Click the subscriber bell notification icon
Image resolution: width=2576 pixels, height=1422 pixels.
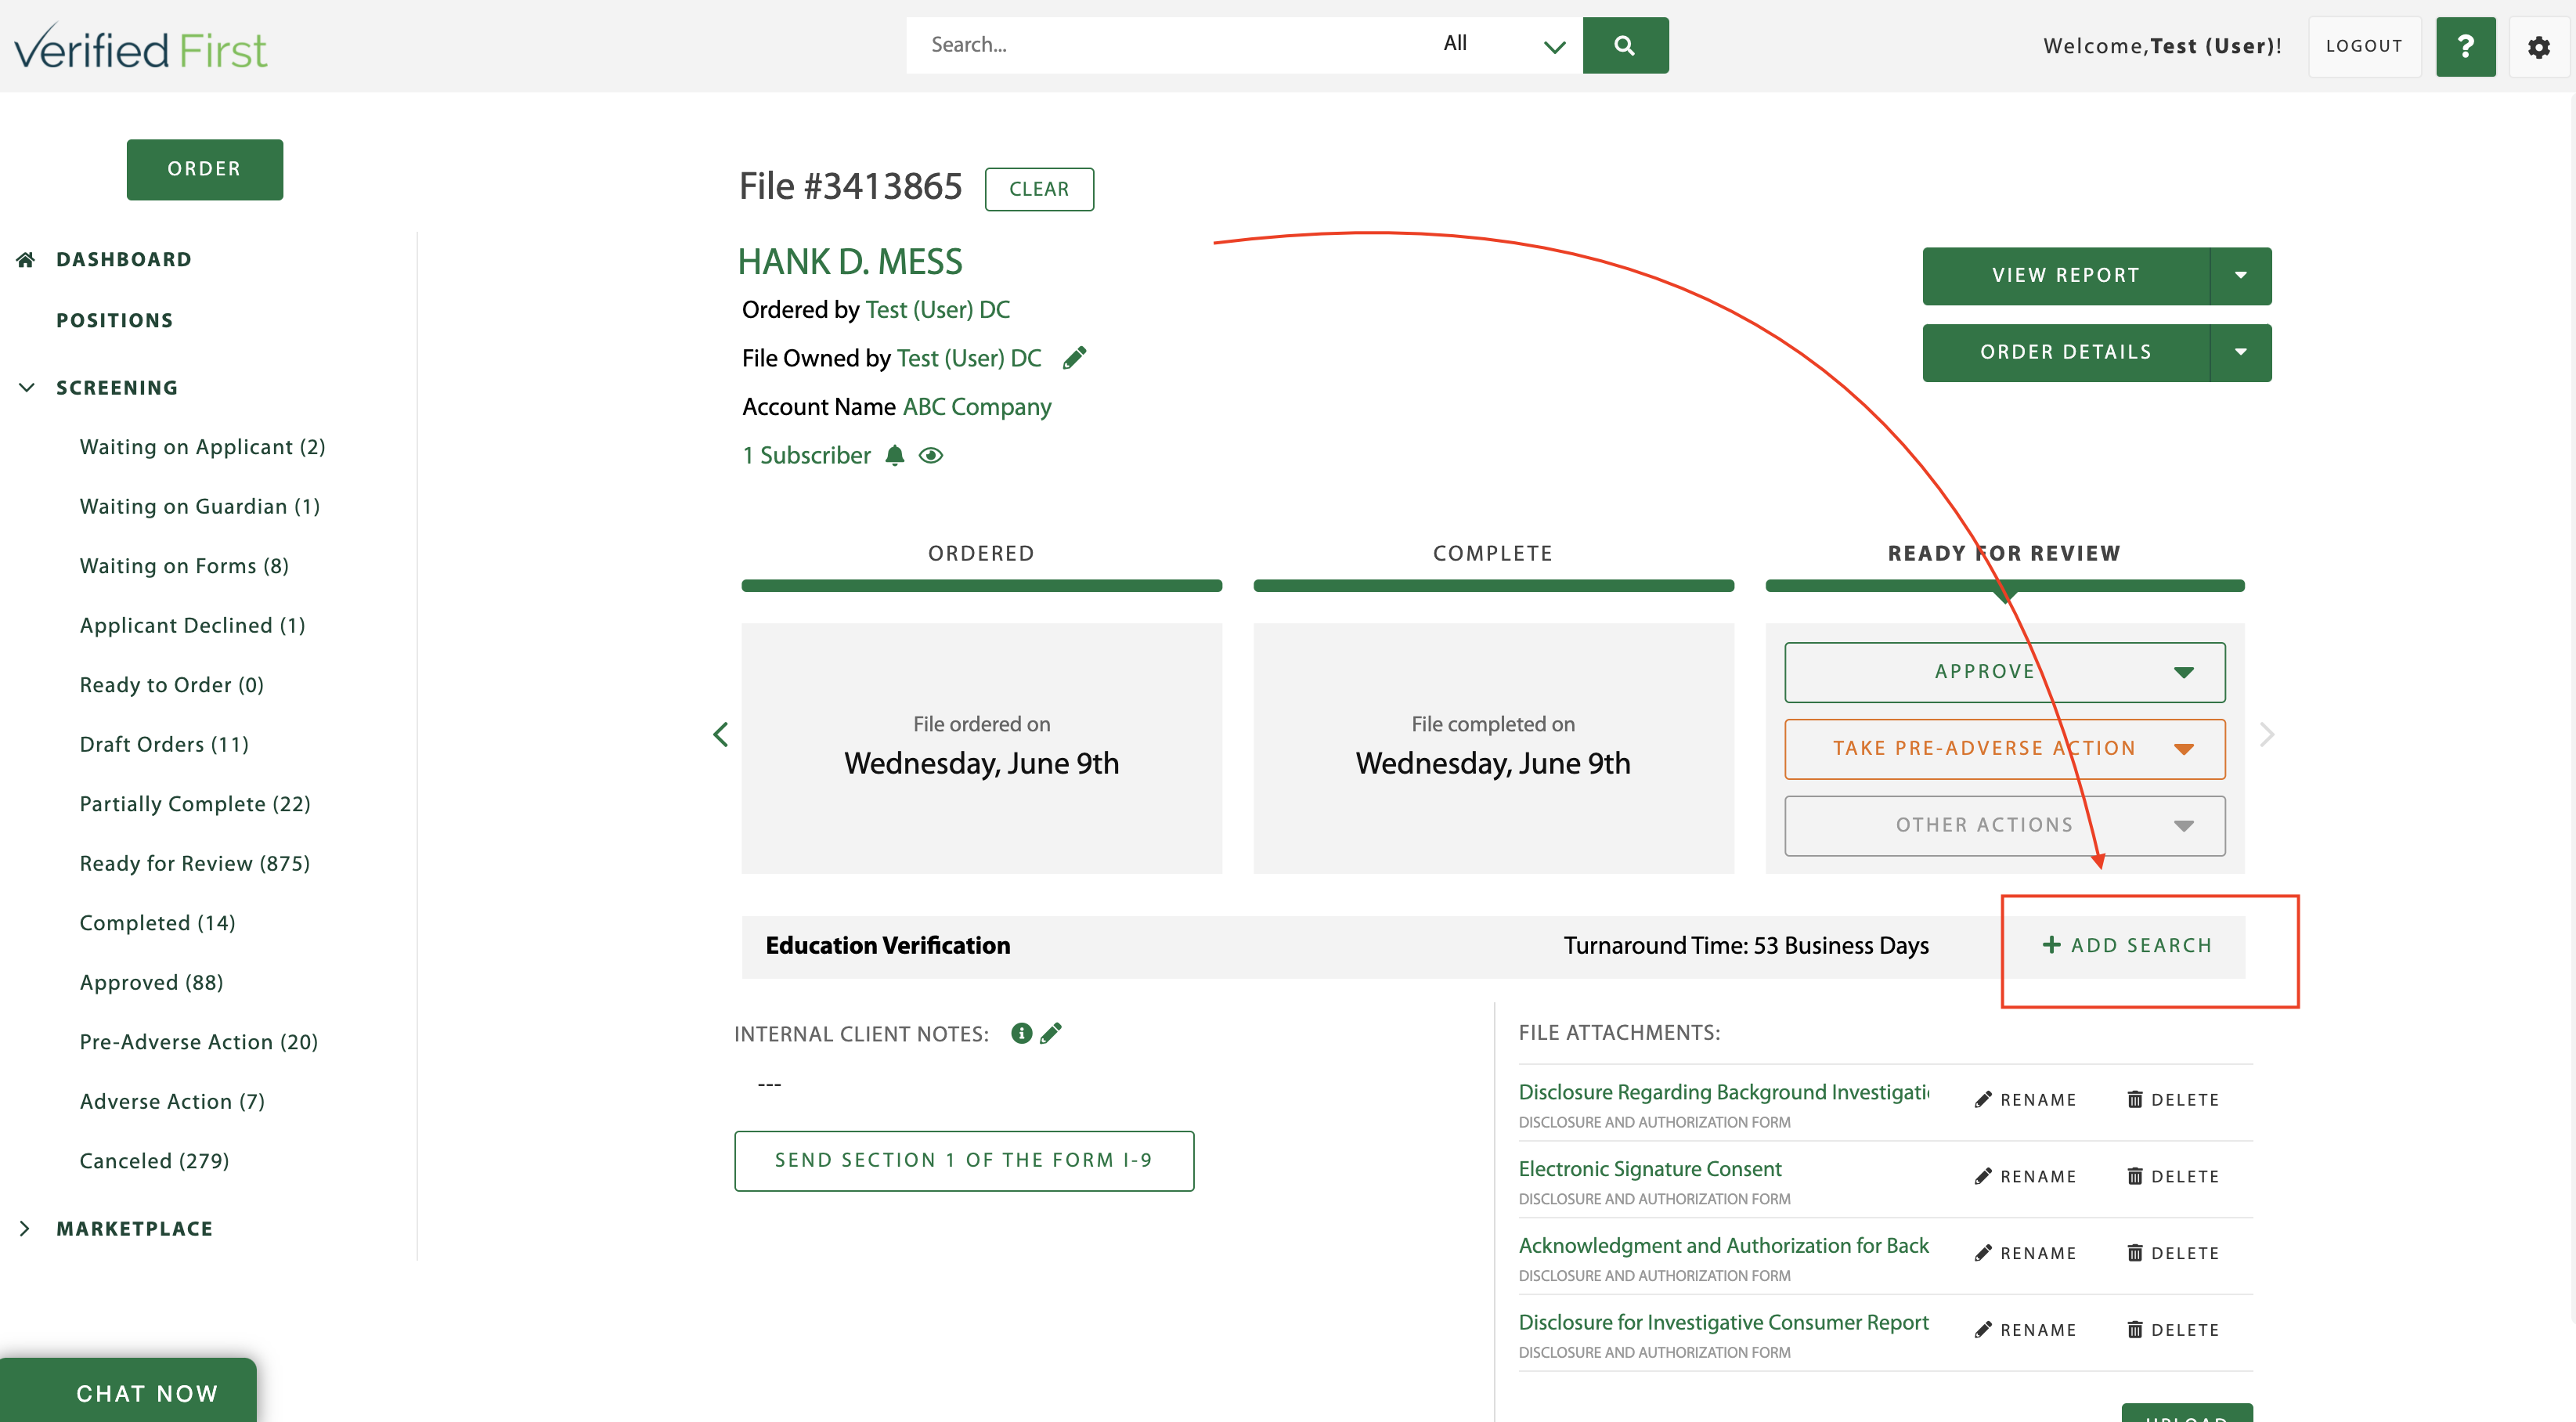[x=895, y=456]
